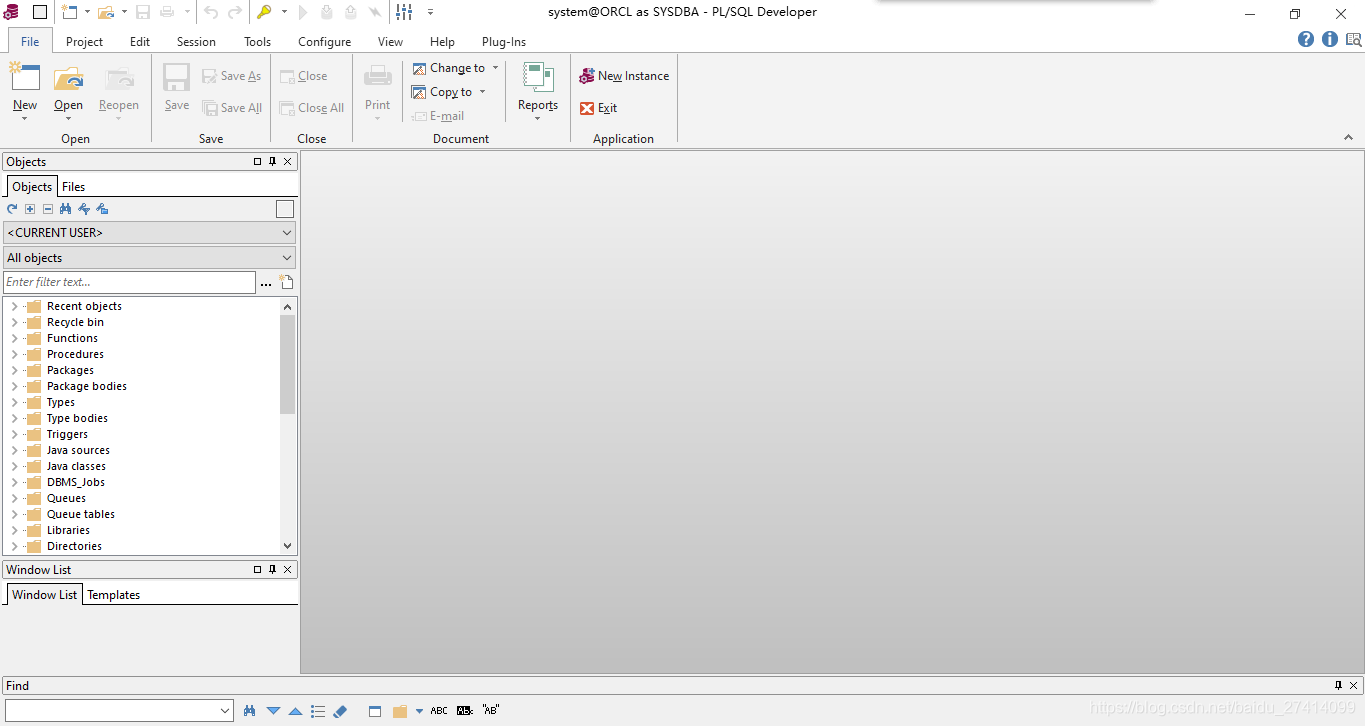Viewport: 1365px width, 726px height.
Task: Select the Recycle bin tree item
Action: (x=75, y=322)
